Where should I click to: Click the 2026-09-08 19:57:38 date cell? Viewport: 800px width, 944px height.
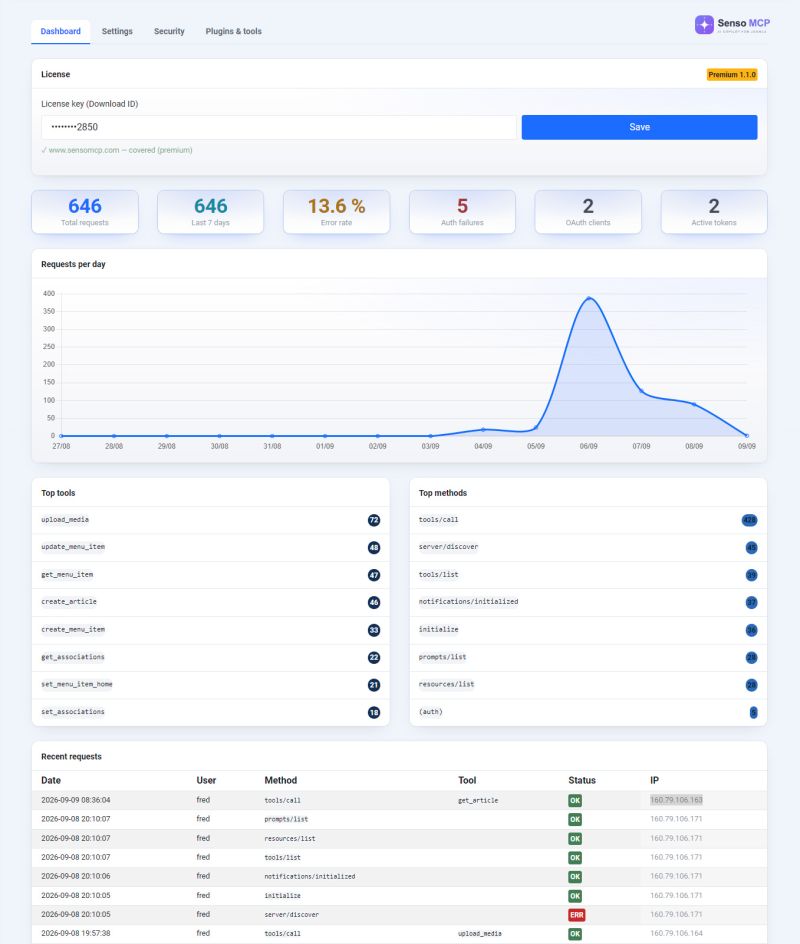click(76, 933)
